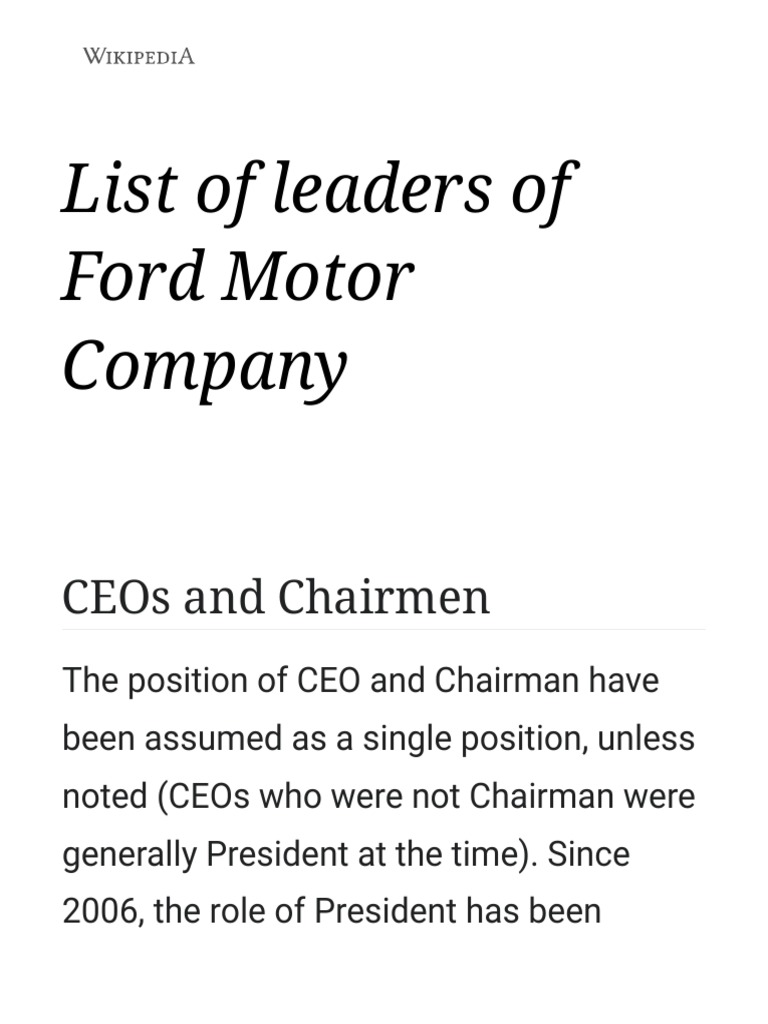Click the paragraph line starting 'been assumed as'
This screenshot has height=1024, width=768.
[378, 738]
